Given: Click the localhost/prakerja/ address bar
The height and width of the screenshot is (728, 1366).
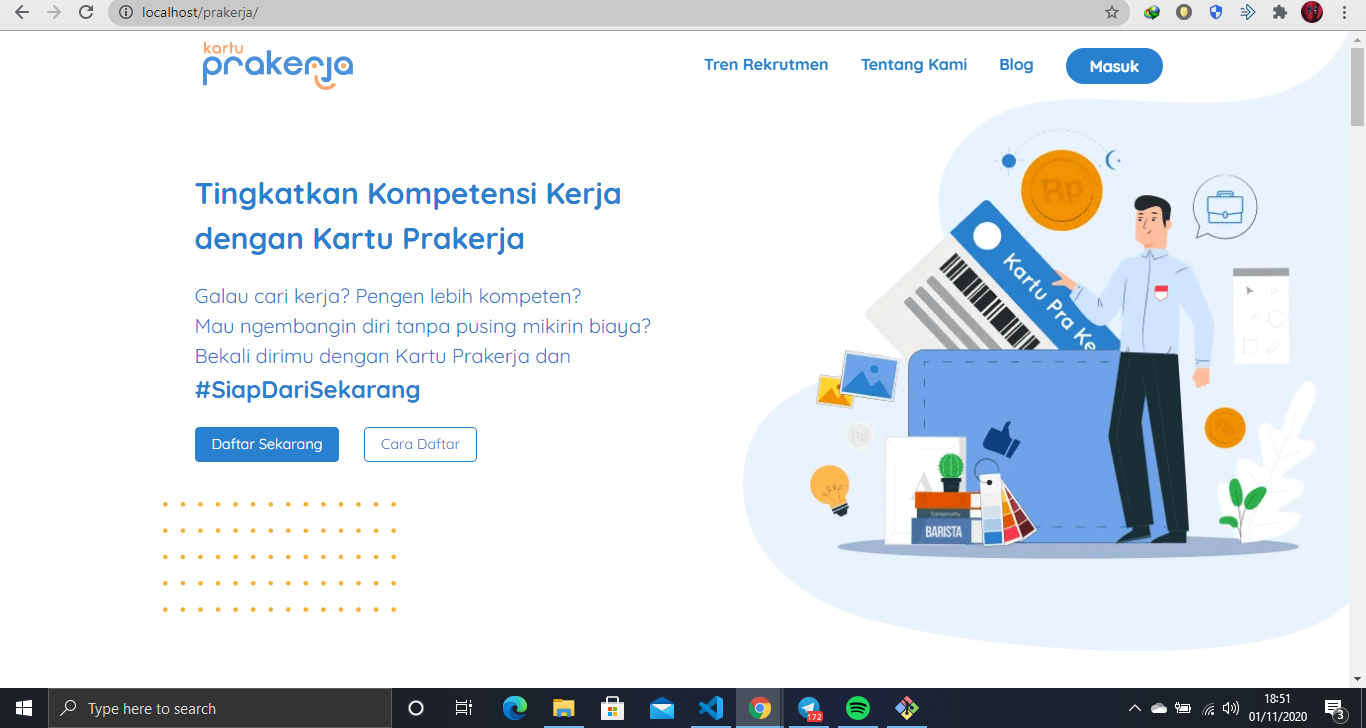Looking at the screenshot, I should (610, 12).
